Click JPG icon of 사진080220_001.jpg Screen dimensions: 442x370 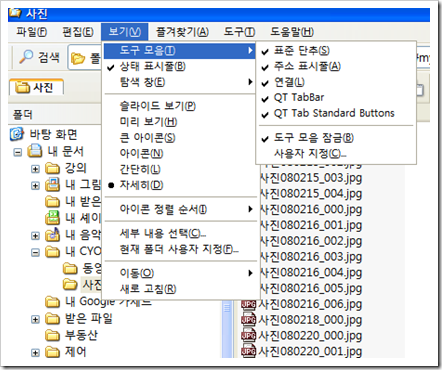pos(249,351)
